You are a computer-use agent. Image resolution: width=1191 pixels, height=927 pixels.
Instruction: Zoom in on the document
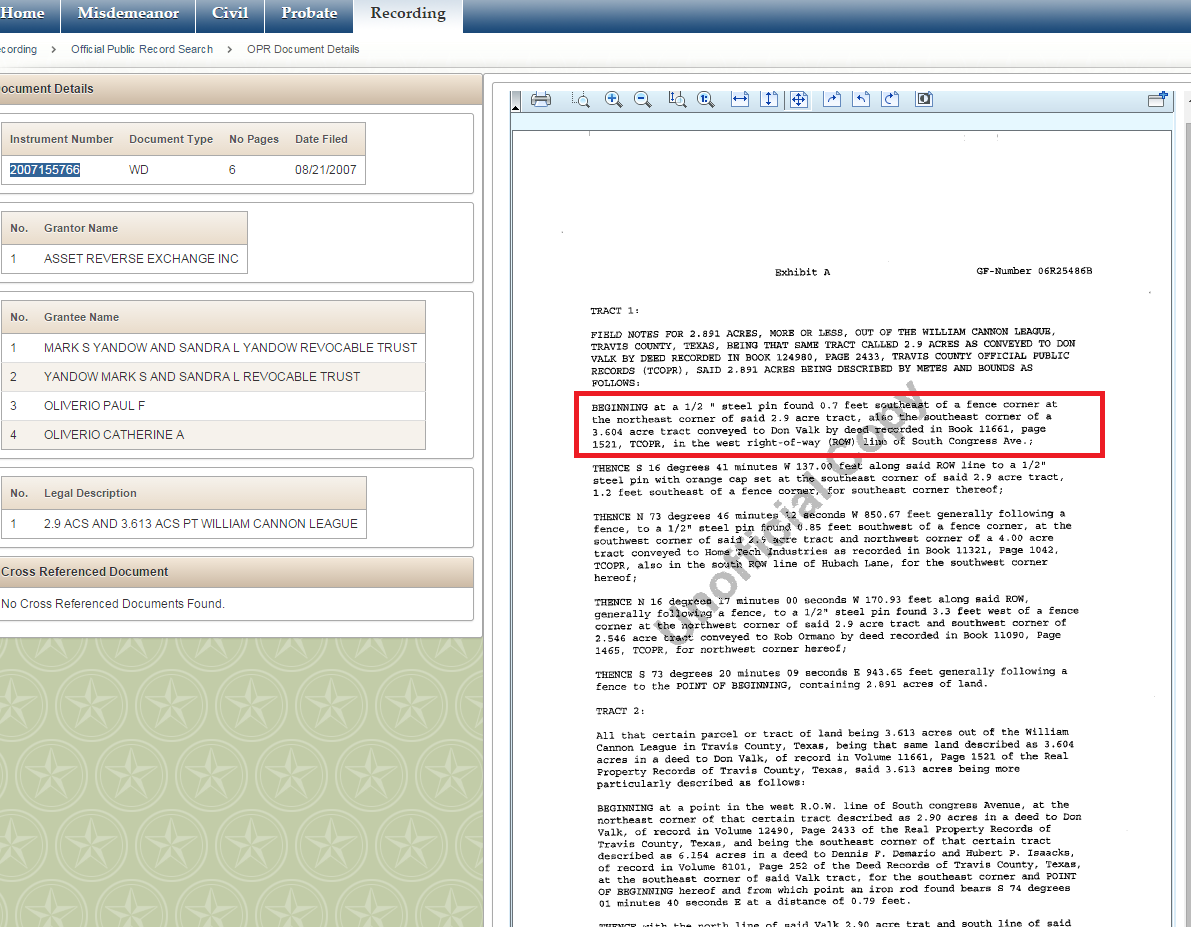coord(613,99)
